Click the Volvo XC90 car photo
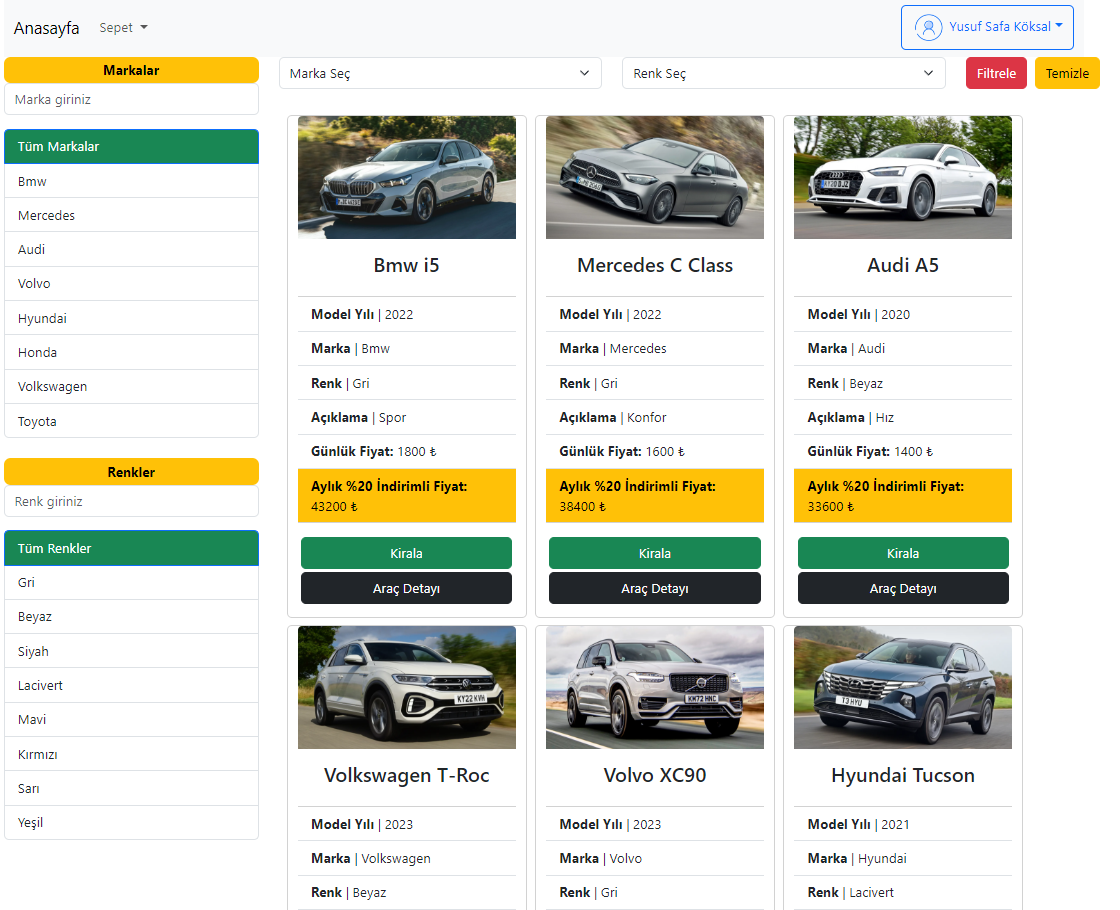 [x=654, y=687]
